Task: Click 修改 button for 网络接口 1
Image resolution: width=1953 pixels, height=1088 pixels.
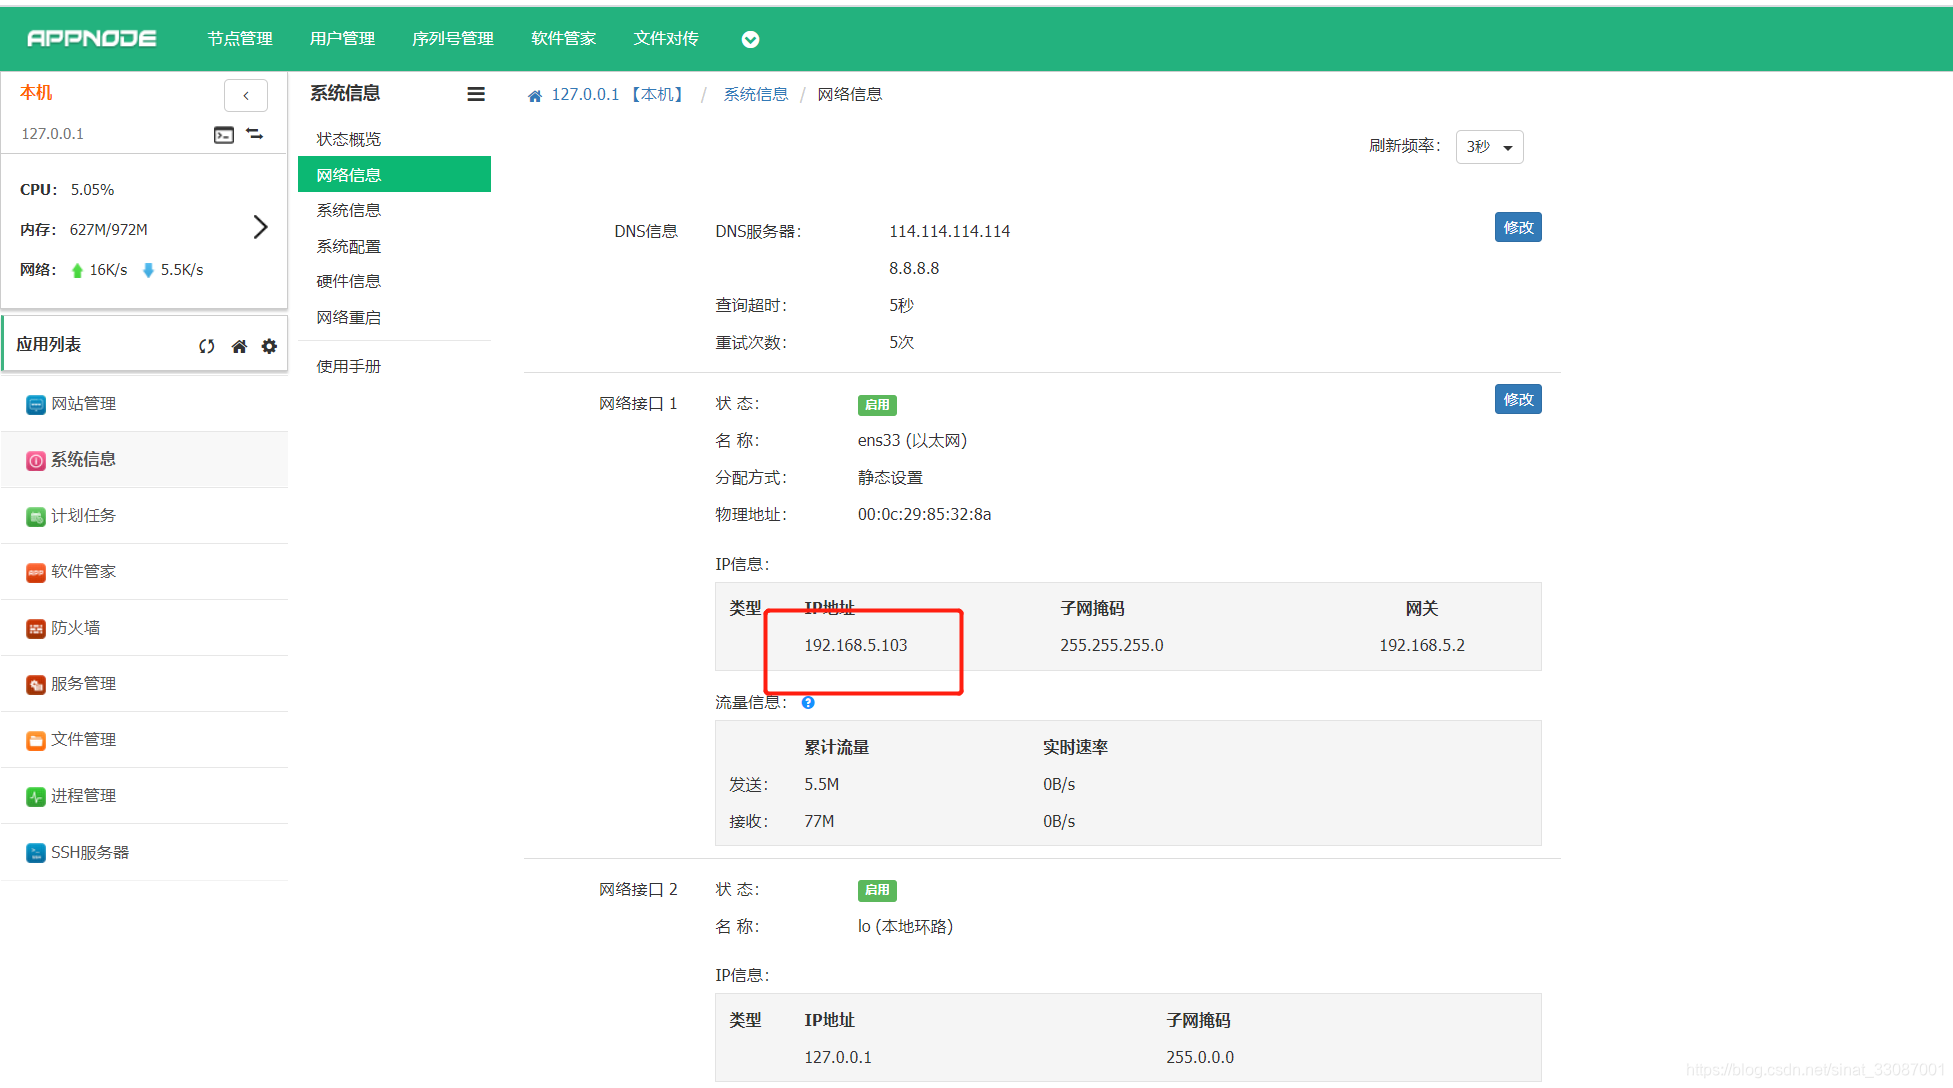Action: pyautogui.click(x=1518, y=399)
